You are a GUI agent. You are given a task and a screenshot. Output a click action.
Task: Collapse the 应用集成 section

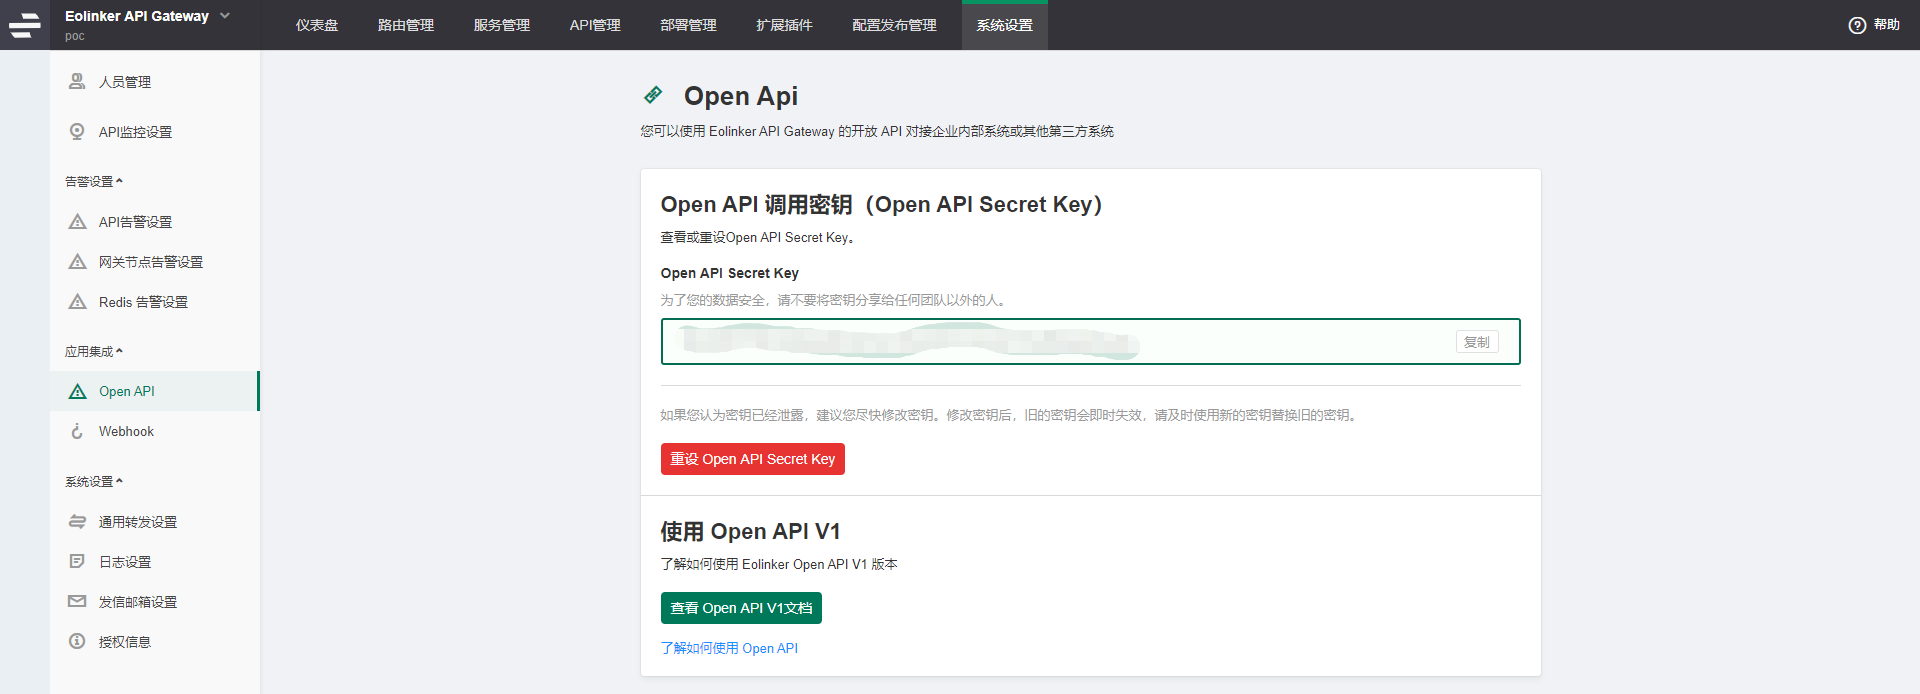(94, 351)
